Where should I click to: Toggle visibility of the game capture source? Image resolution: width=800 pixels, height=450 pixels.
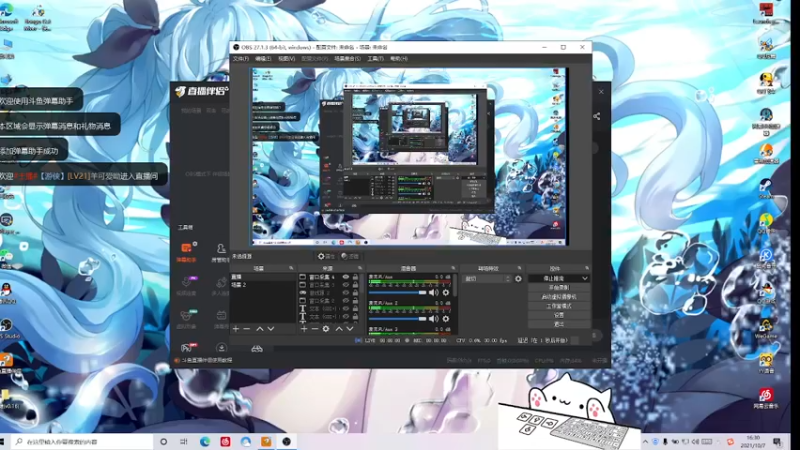[346, 293]
